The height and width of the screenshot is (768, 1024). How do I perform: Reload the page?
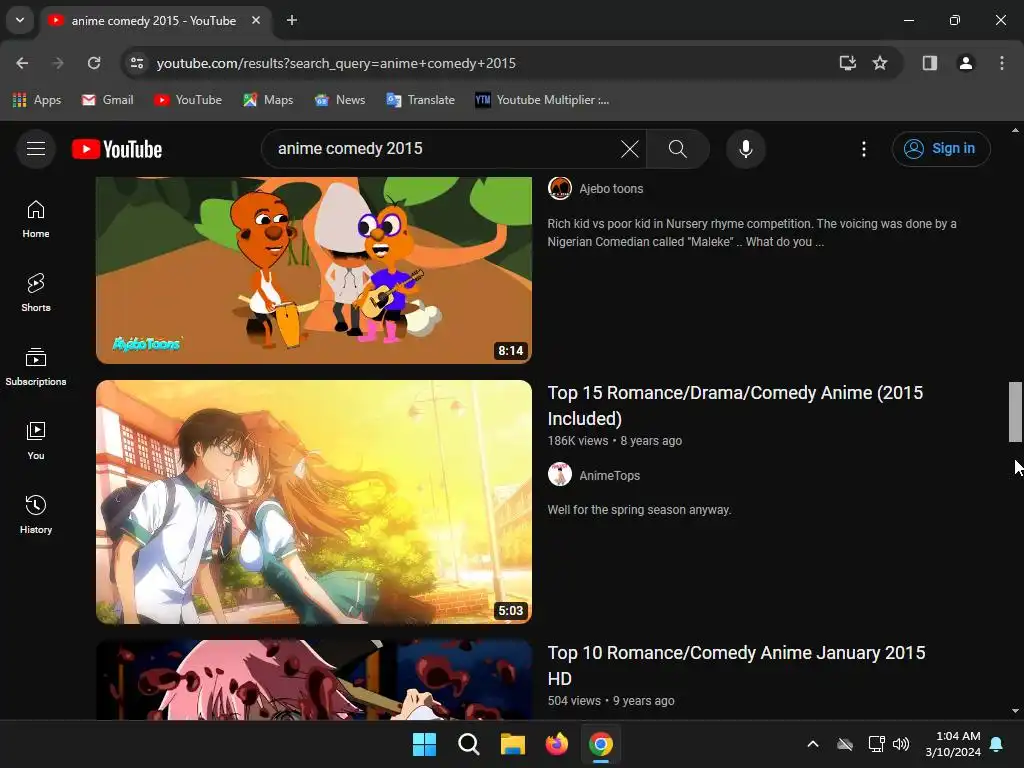[94, 63]
